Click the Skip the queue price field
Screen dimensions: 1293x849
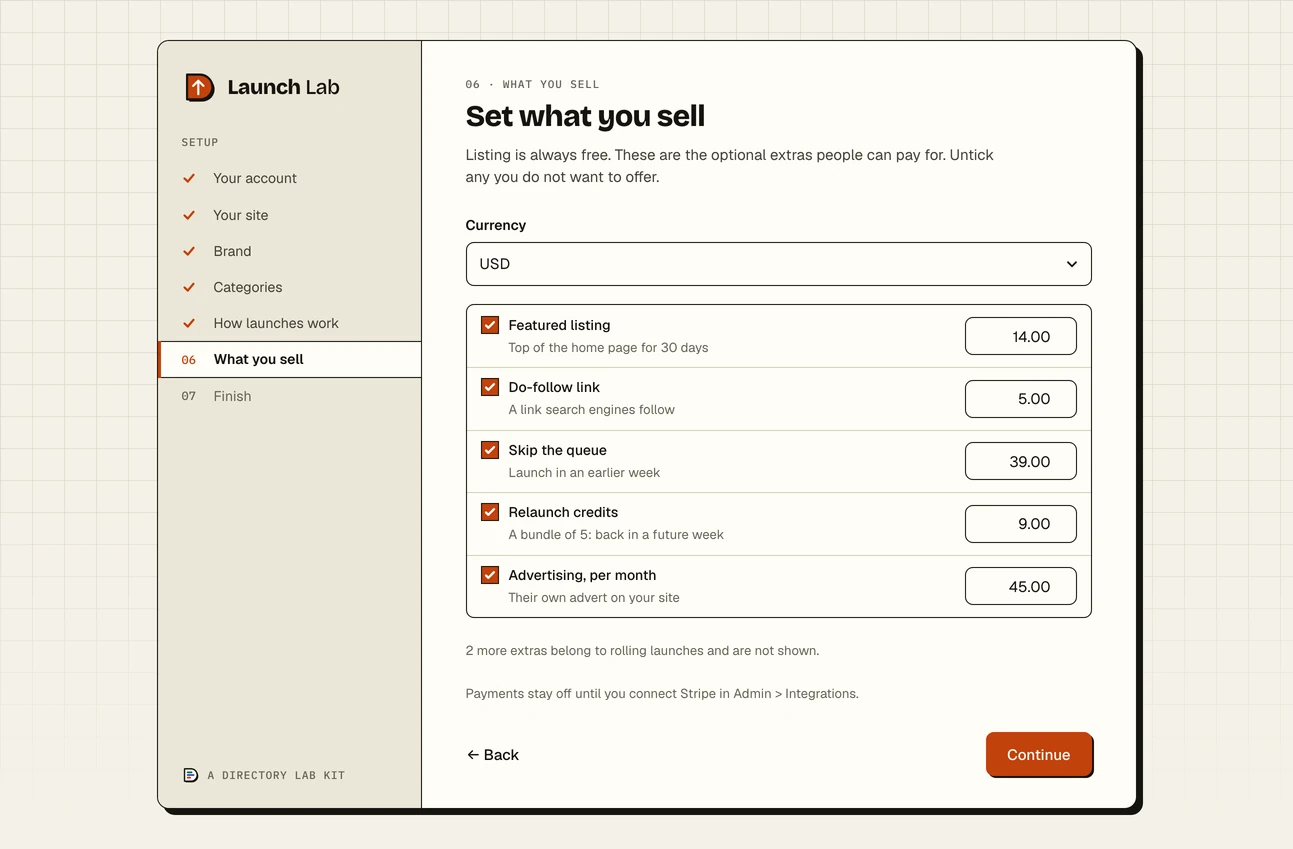(x=1021, y=461)
